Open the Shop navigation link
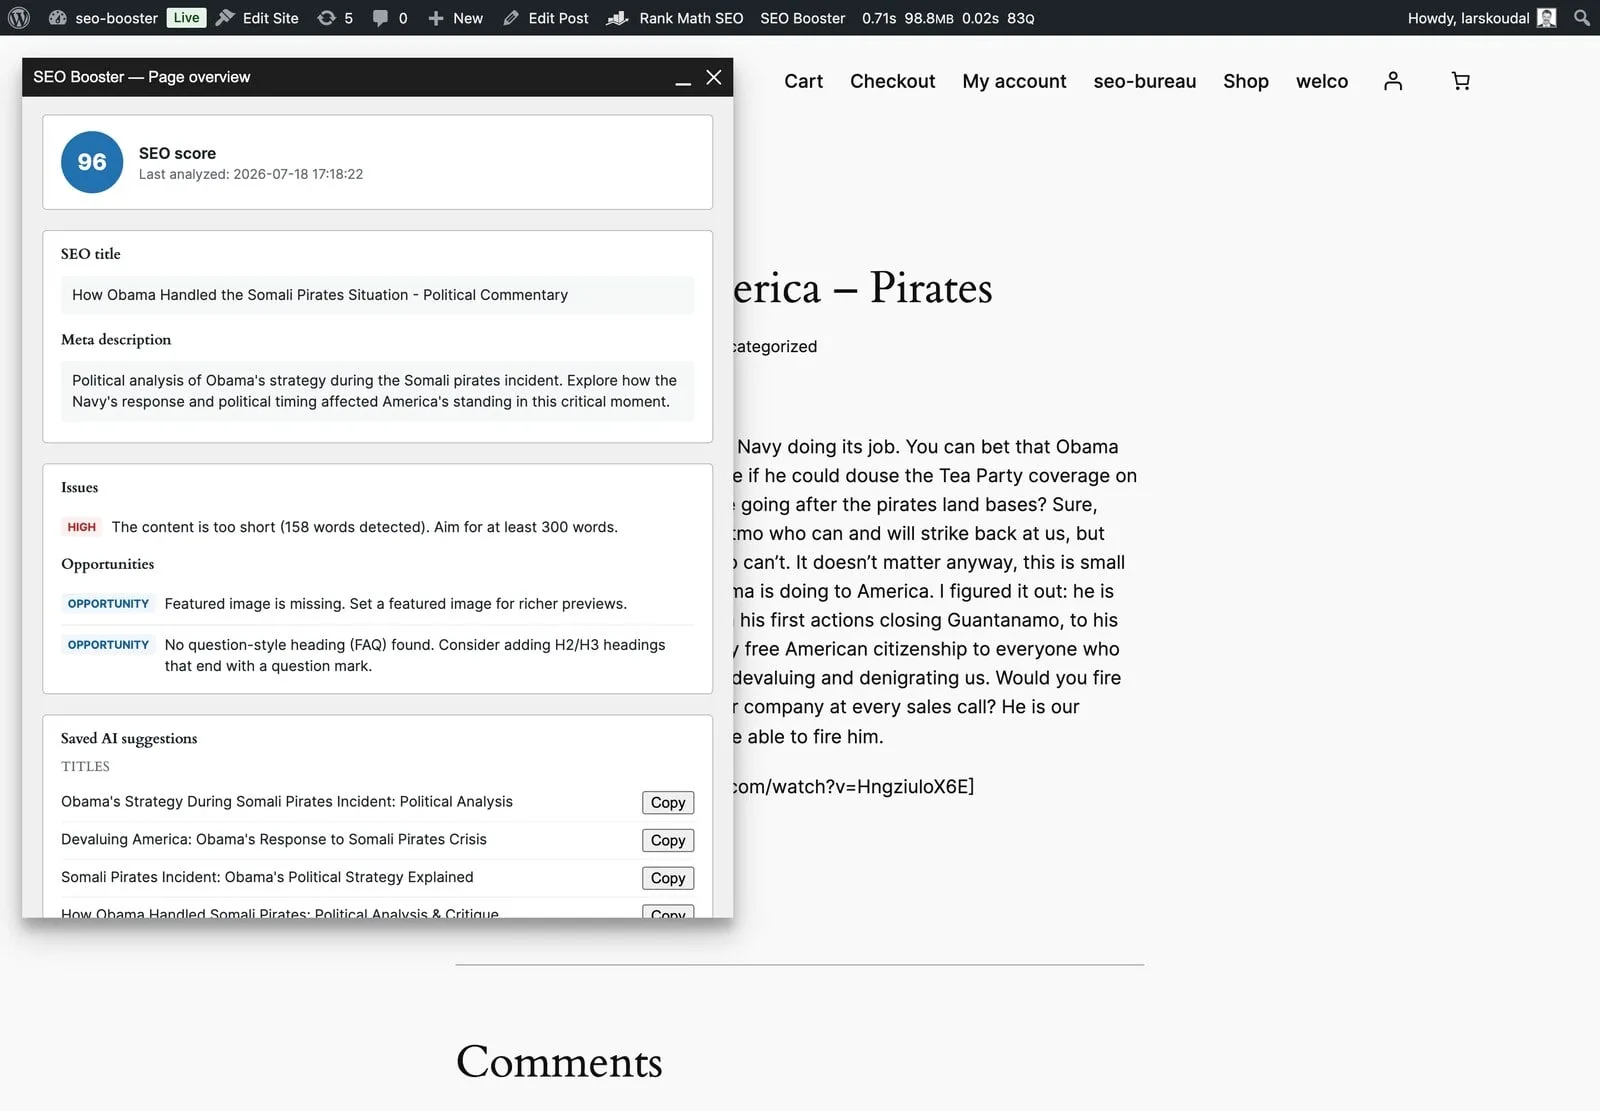Screen dimensions: 1600x1111 tap(1245, 81)
